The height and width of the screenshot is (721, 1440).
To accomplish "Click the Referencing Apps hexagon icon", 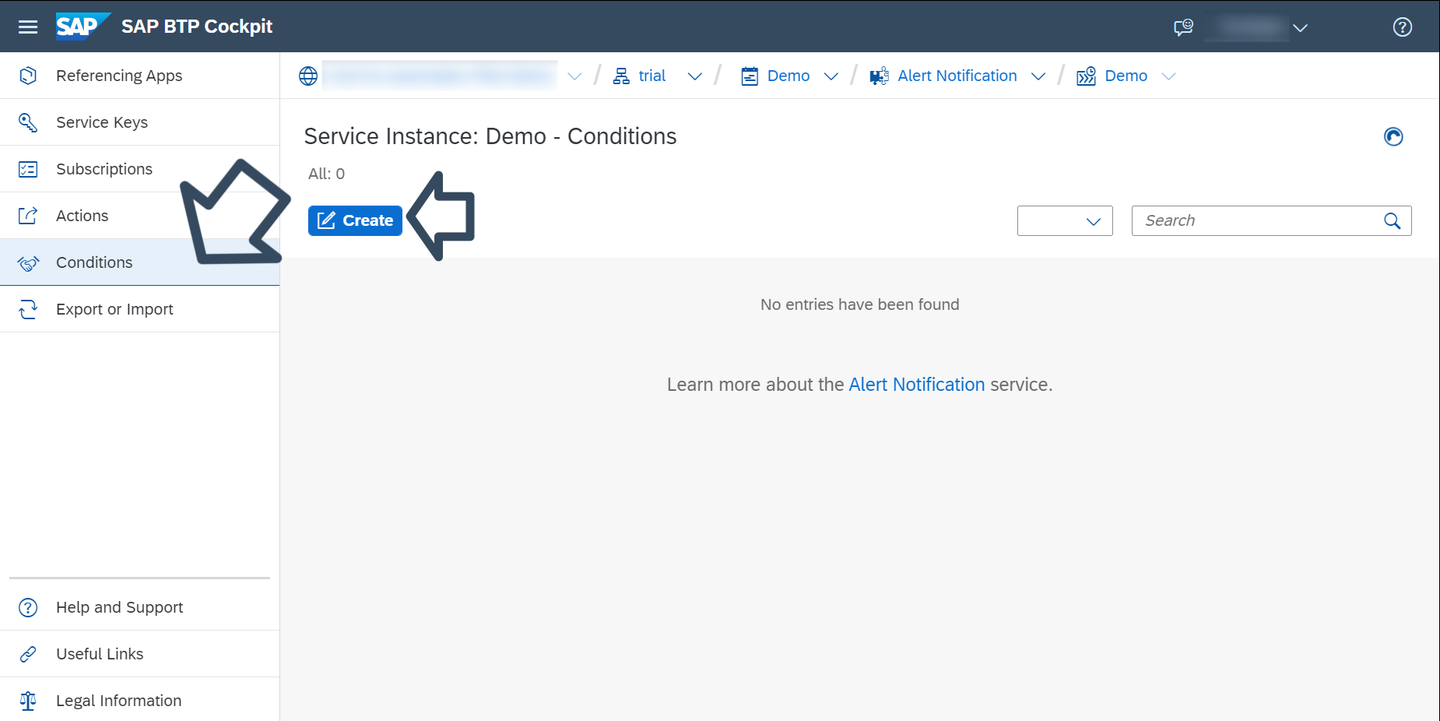I will click(x=28, y=76).
